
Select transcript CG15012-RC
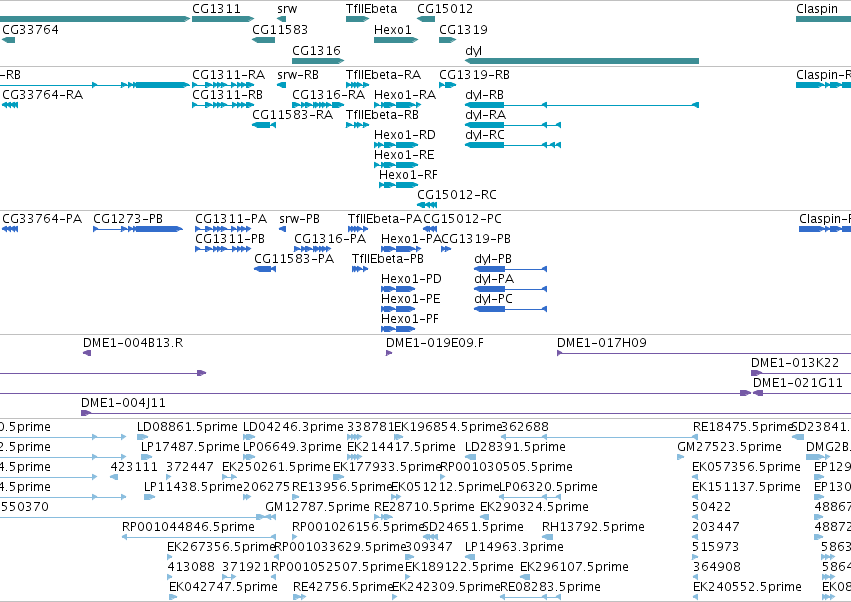coord(457,194)
